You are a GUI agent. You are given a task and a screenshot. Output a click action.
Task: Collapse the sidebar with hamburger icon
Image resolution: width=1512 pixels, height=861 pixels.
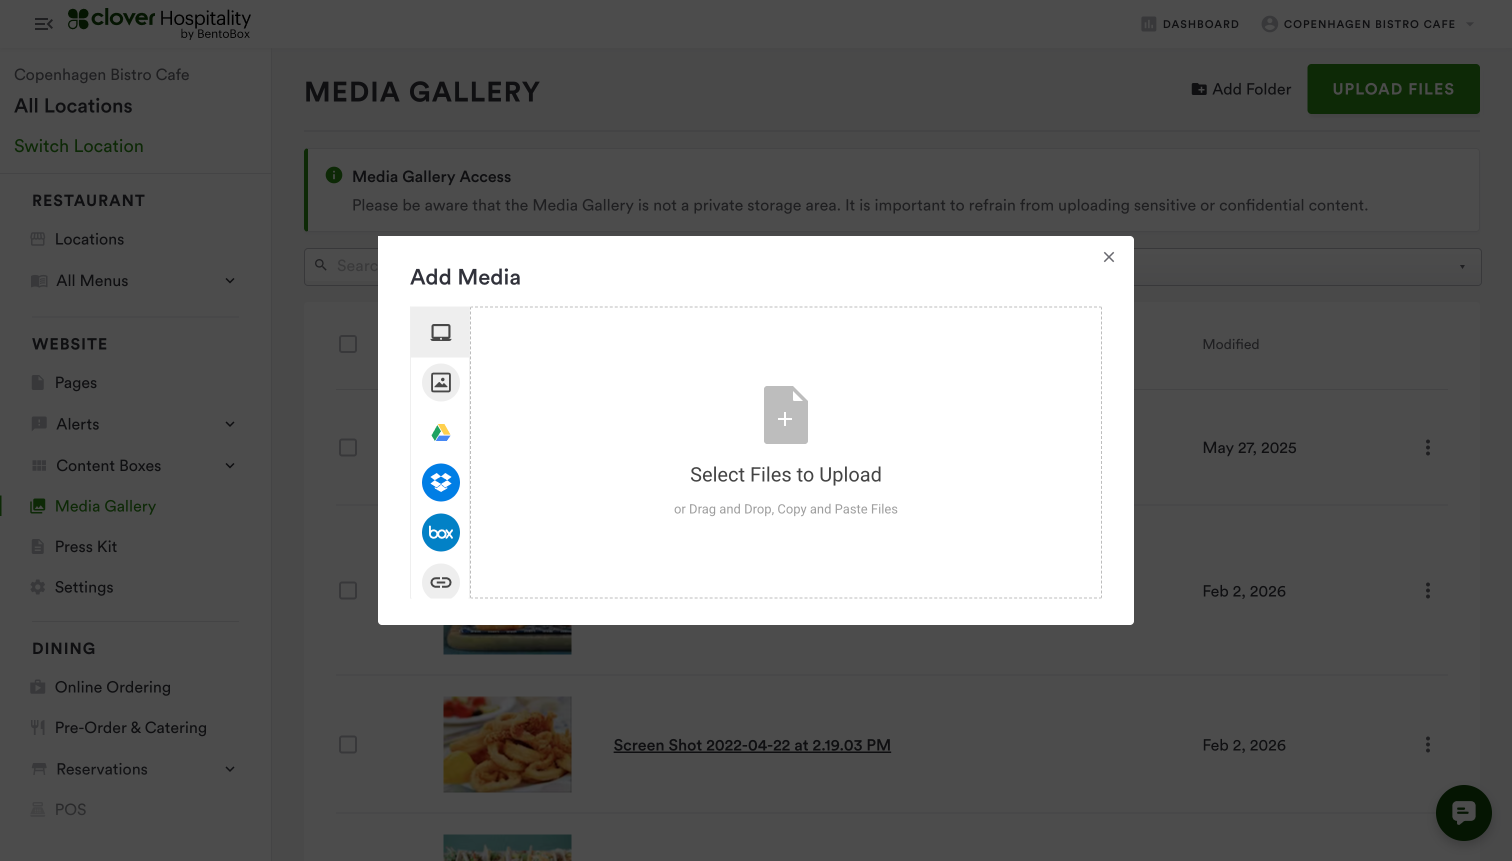coord(43,24)
